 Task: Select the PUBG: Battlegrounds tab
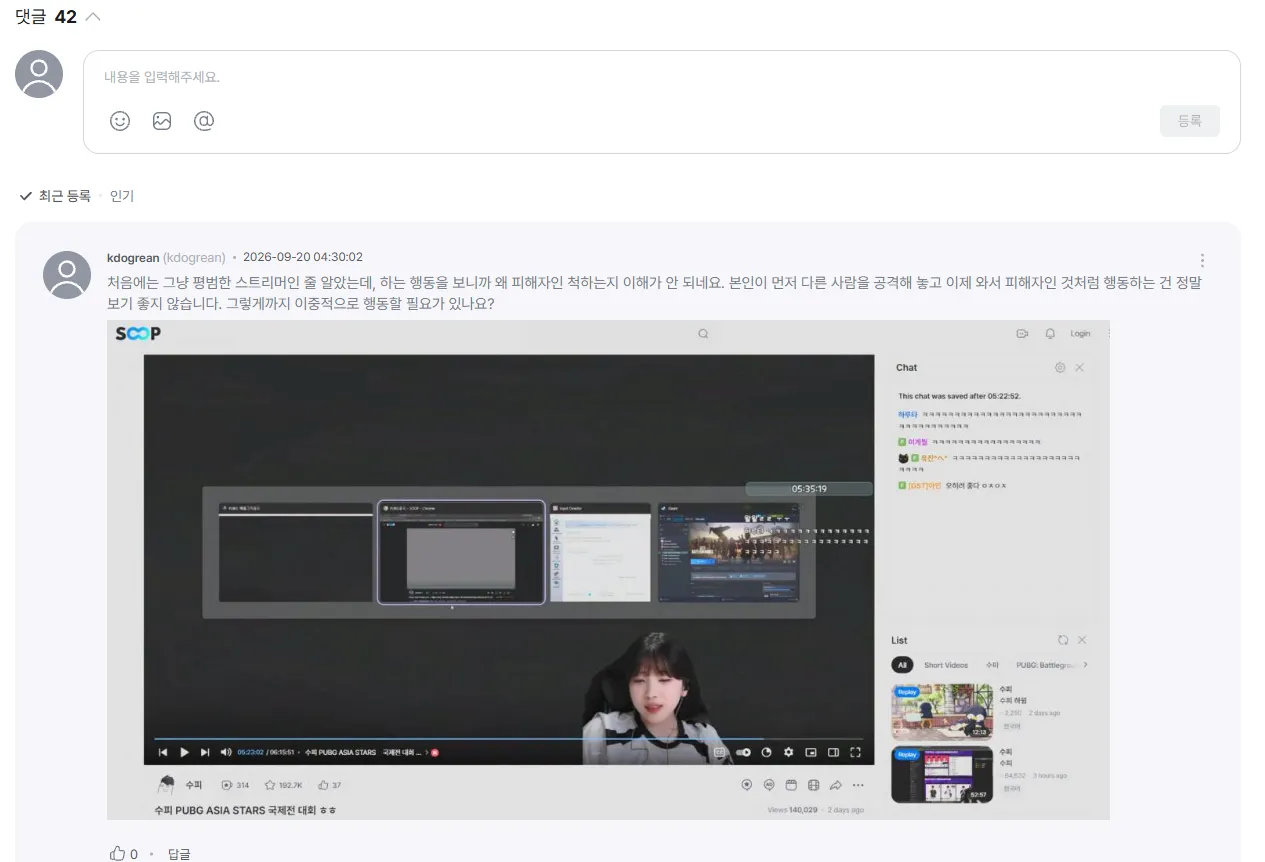(1045, 665)
